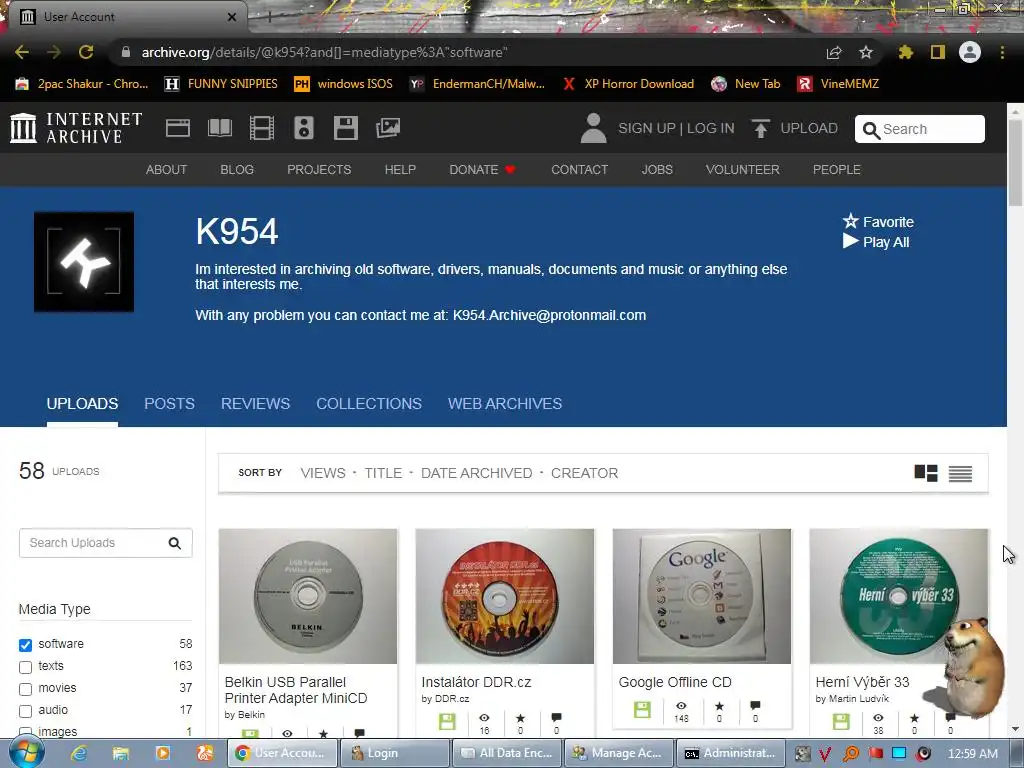
Task: Open the media player taskbar icon
Action: point(163,754)
